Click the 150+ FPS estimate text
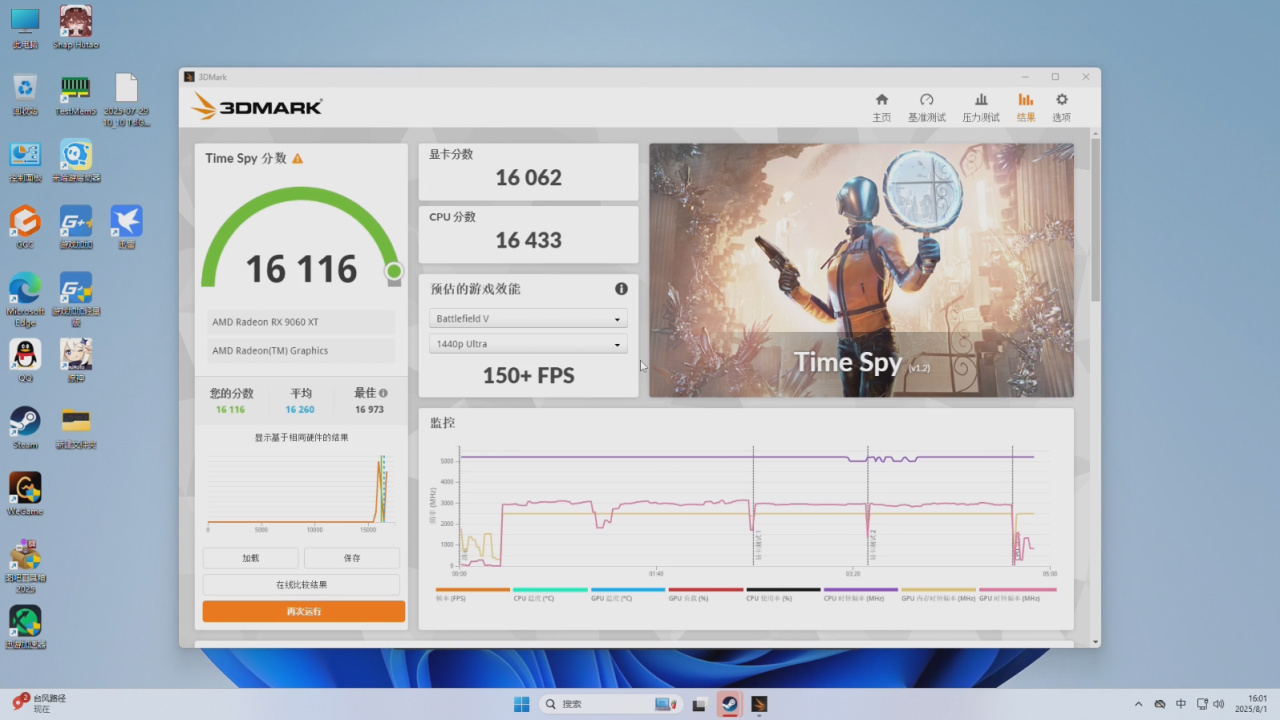 [x=528, y=376]
